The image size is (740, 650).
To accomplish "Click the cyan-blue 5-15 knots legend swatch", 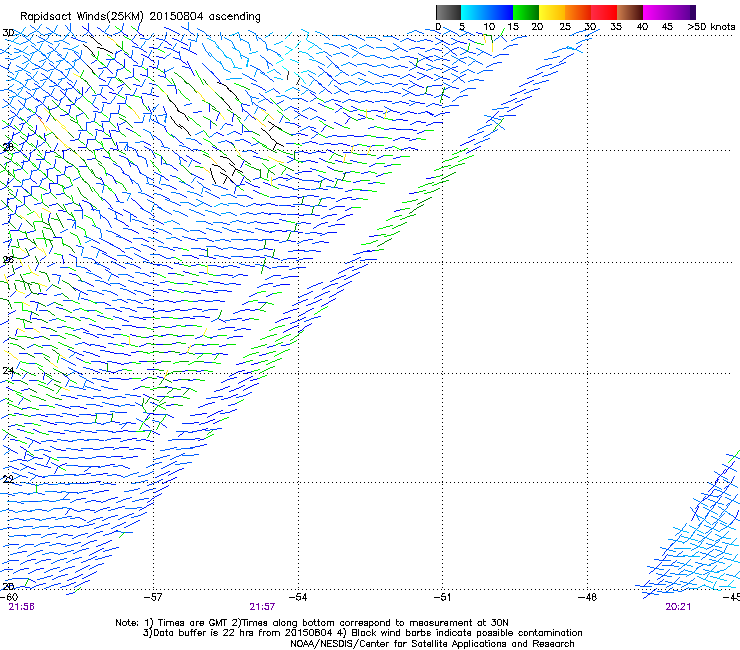I will point(487,12).
